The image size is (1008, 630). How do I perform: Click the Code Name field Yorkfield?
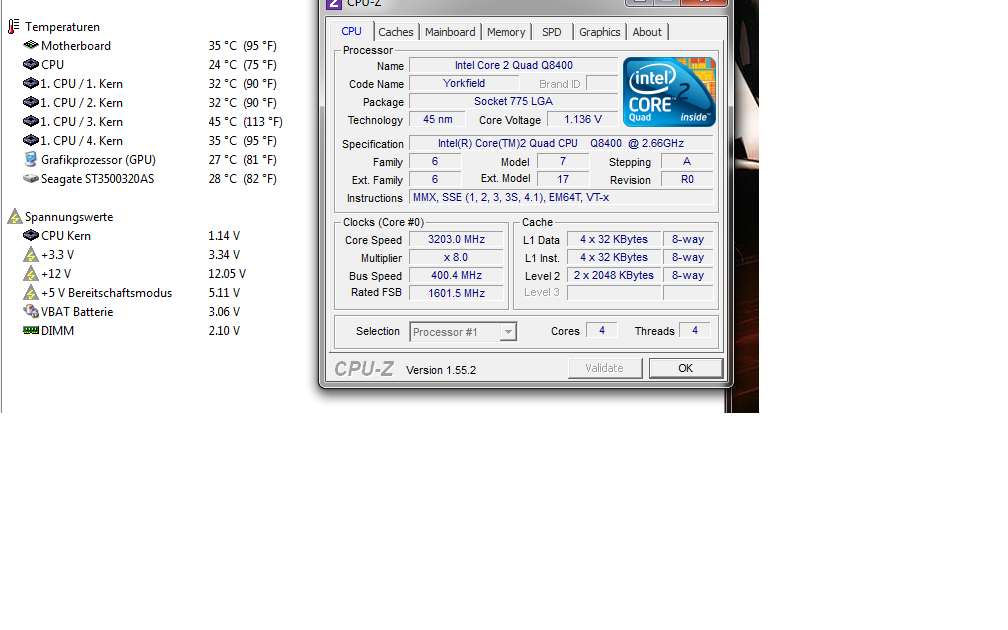tap(464, 83)
